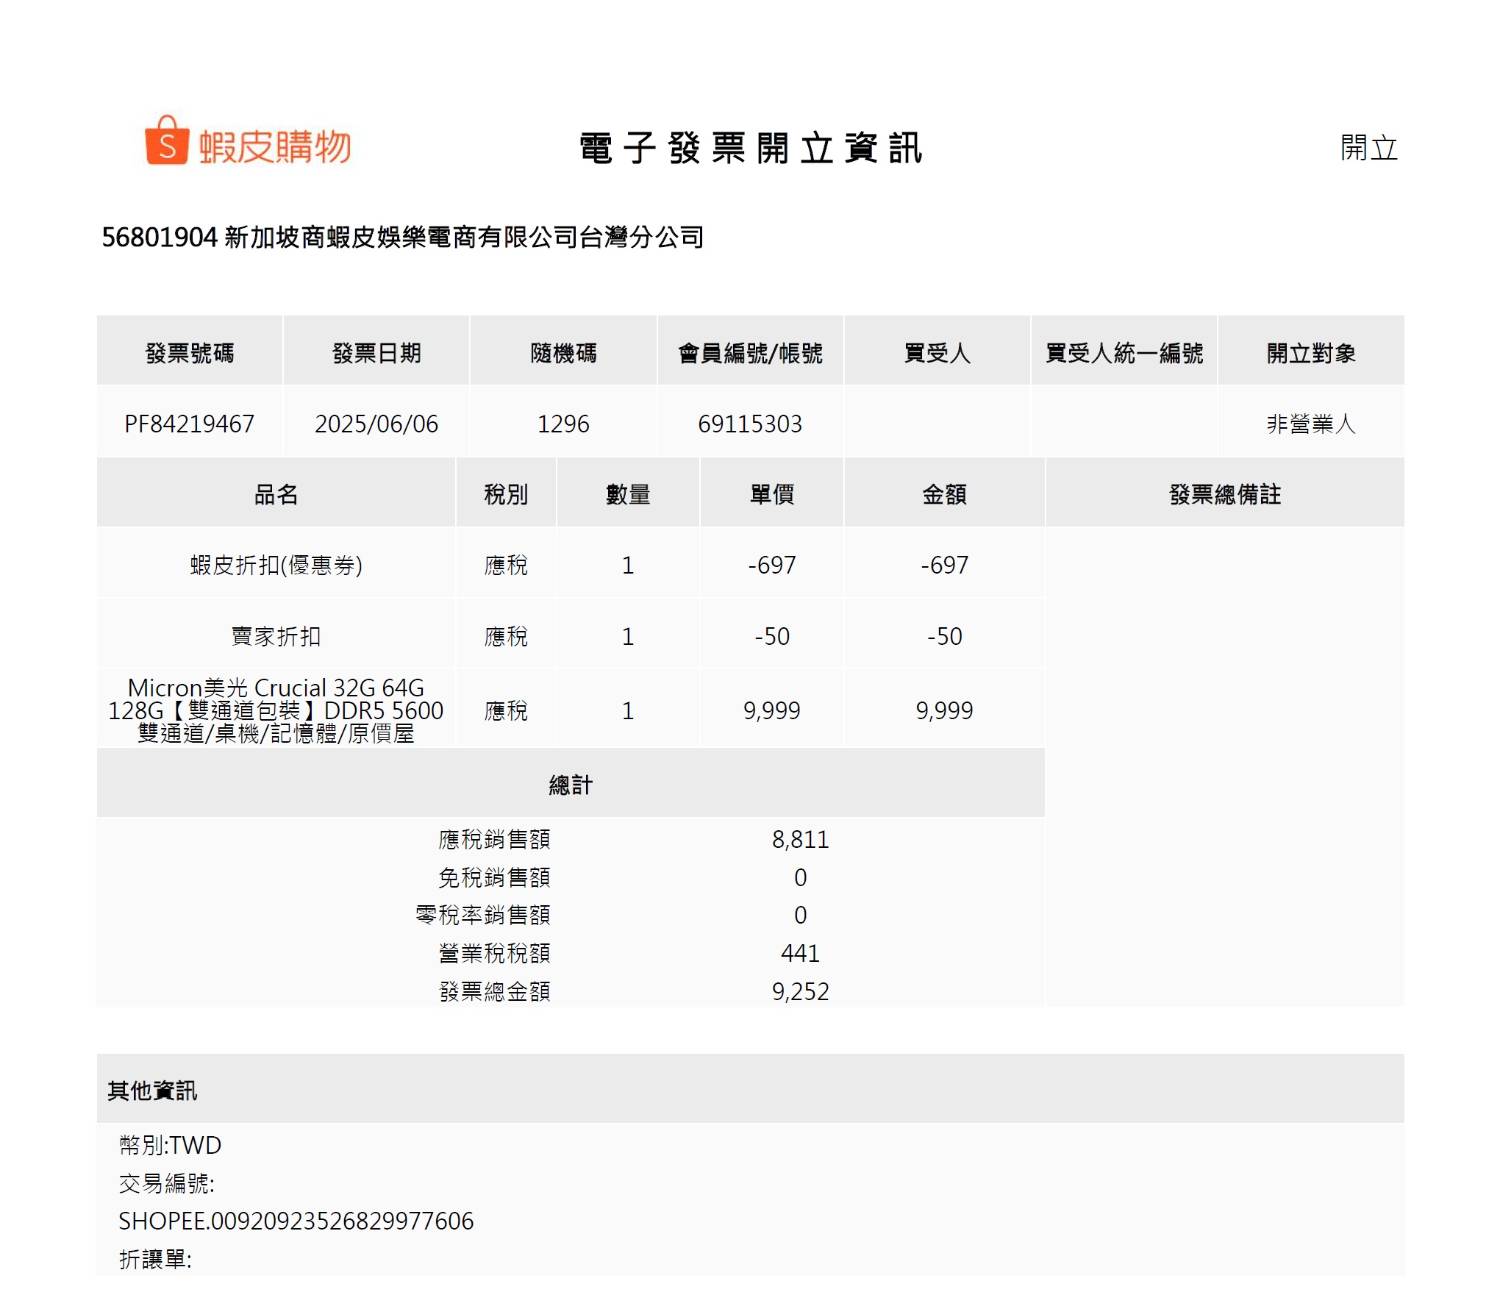
Task: Click invoice total value 9,252
Action: 800,991
